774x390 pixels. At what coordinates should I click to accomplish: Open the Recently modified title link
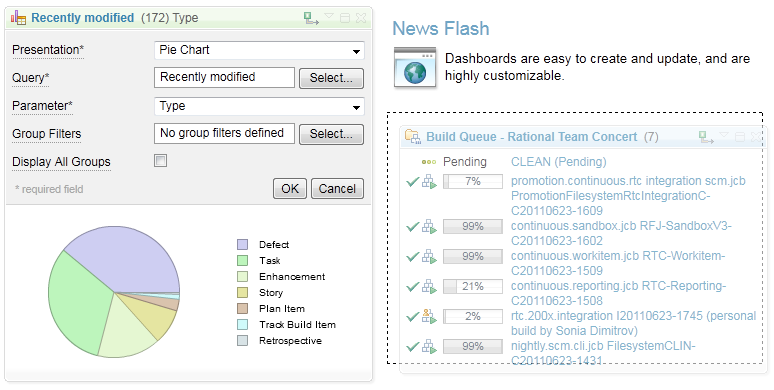(x=82, y=18)
